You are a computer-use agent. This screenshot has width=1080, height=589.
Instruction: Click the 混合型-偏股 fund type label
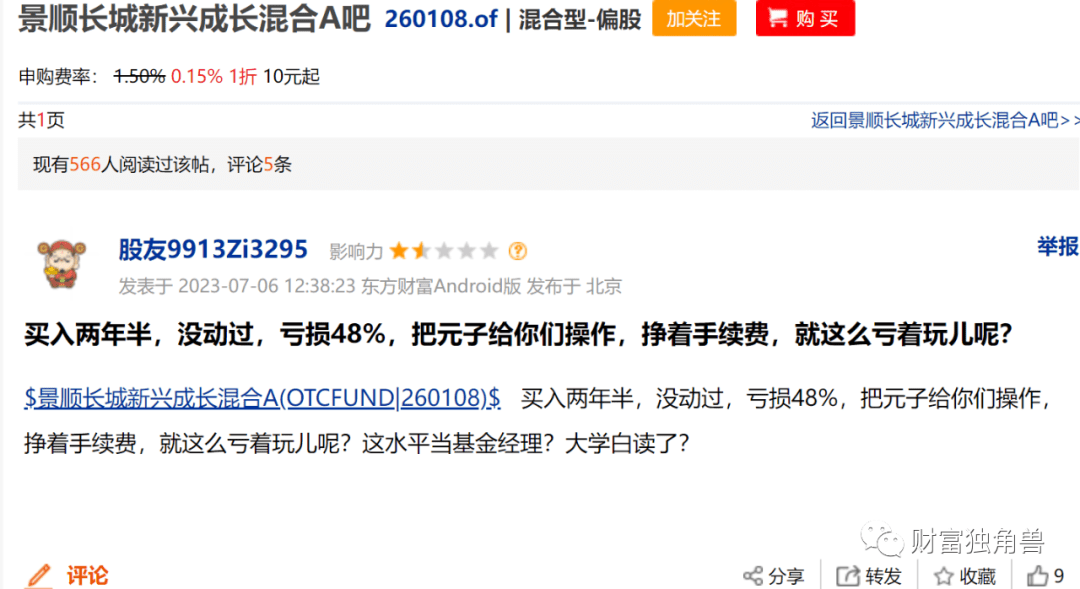click(x=580, y=19)
